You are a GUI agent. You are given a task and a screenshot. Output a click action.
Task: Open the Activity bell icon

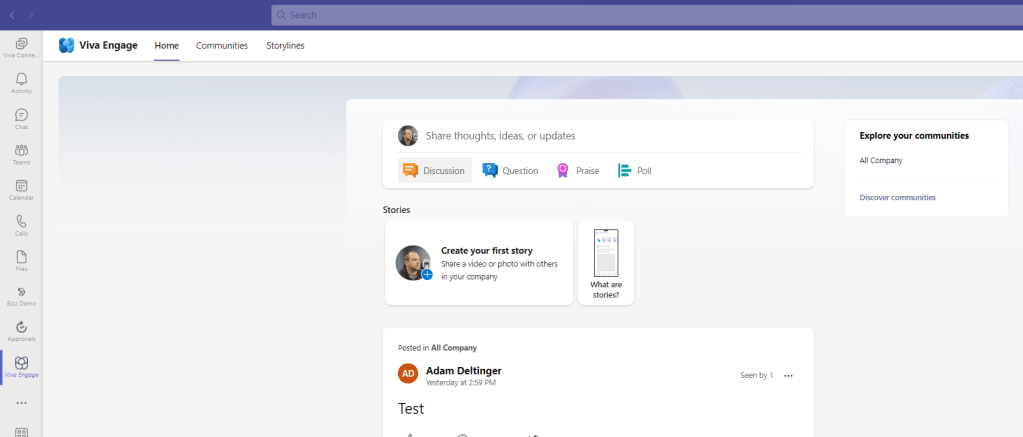[x=21, y=82]
